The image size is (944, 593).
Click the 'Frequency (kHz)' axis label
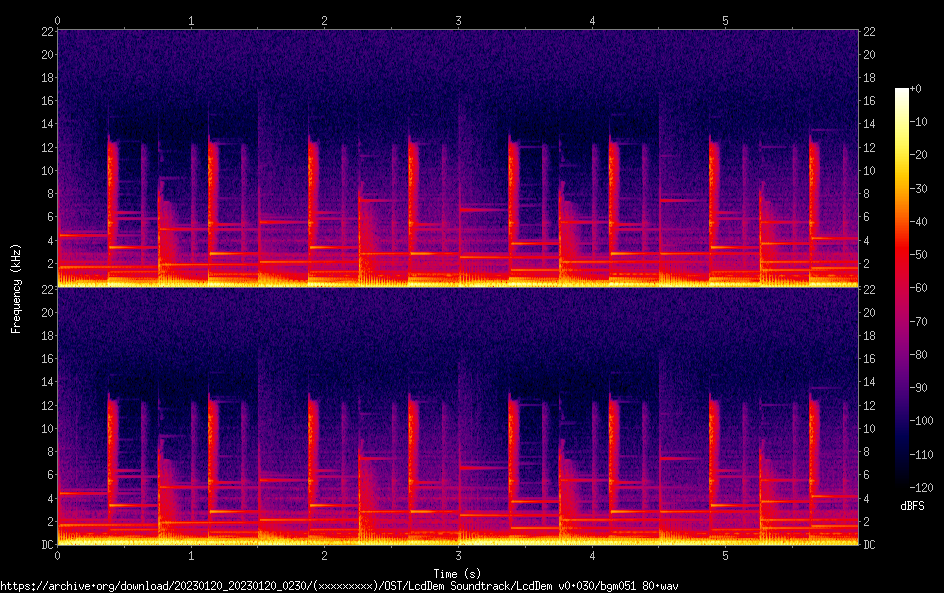16,287
